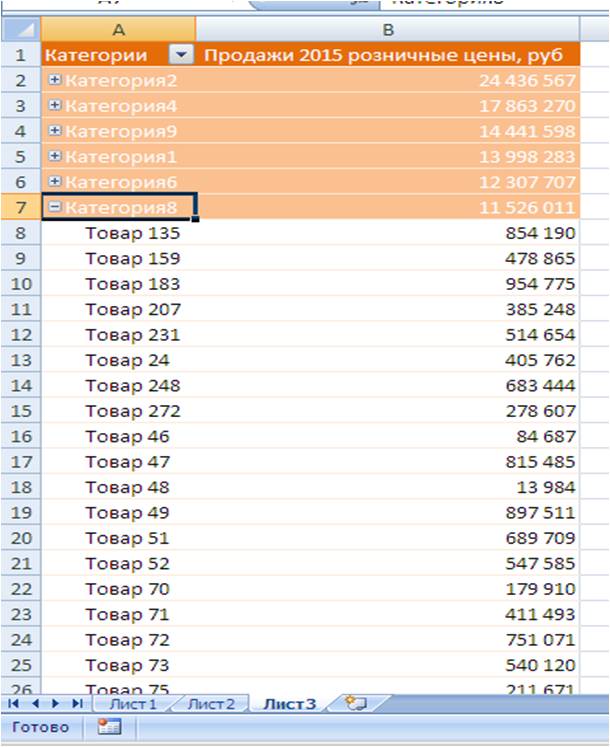This screenshot has height=747, width=610.
Task: Select column B header
Action: pyautogui.click(x=389, y=30)
